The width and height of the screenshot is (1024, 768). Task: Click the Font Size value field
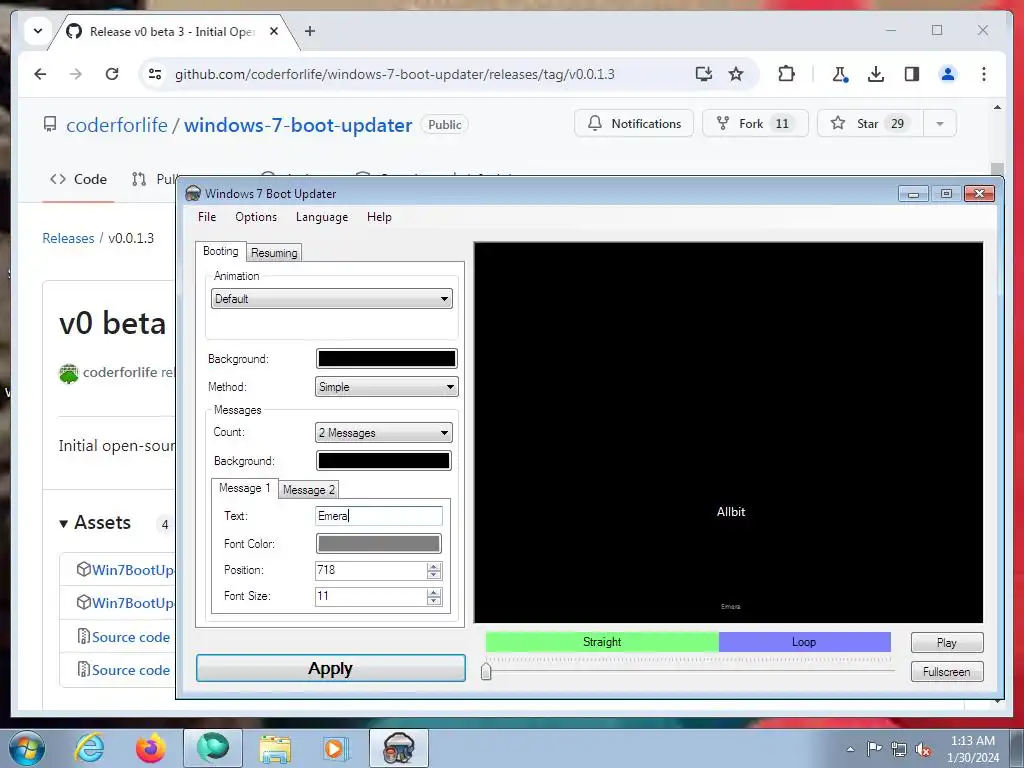coord(371,596)
